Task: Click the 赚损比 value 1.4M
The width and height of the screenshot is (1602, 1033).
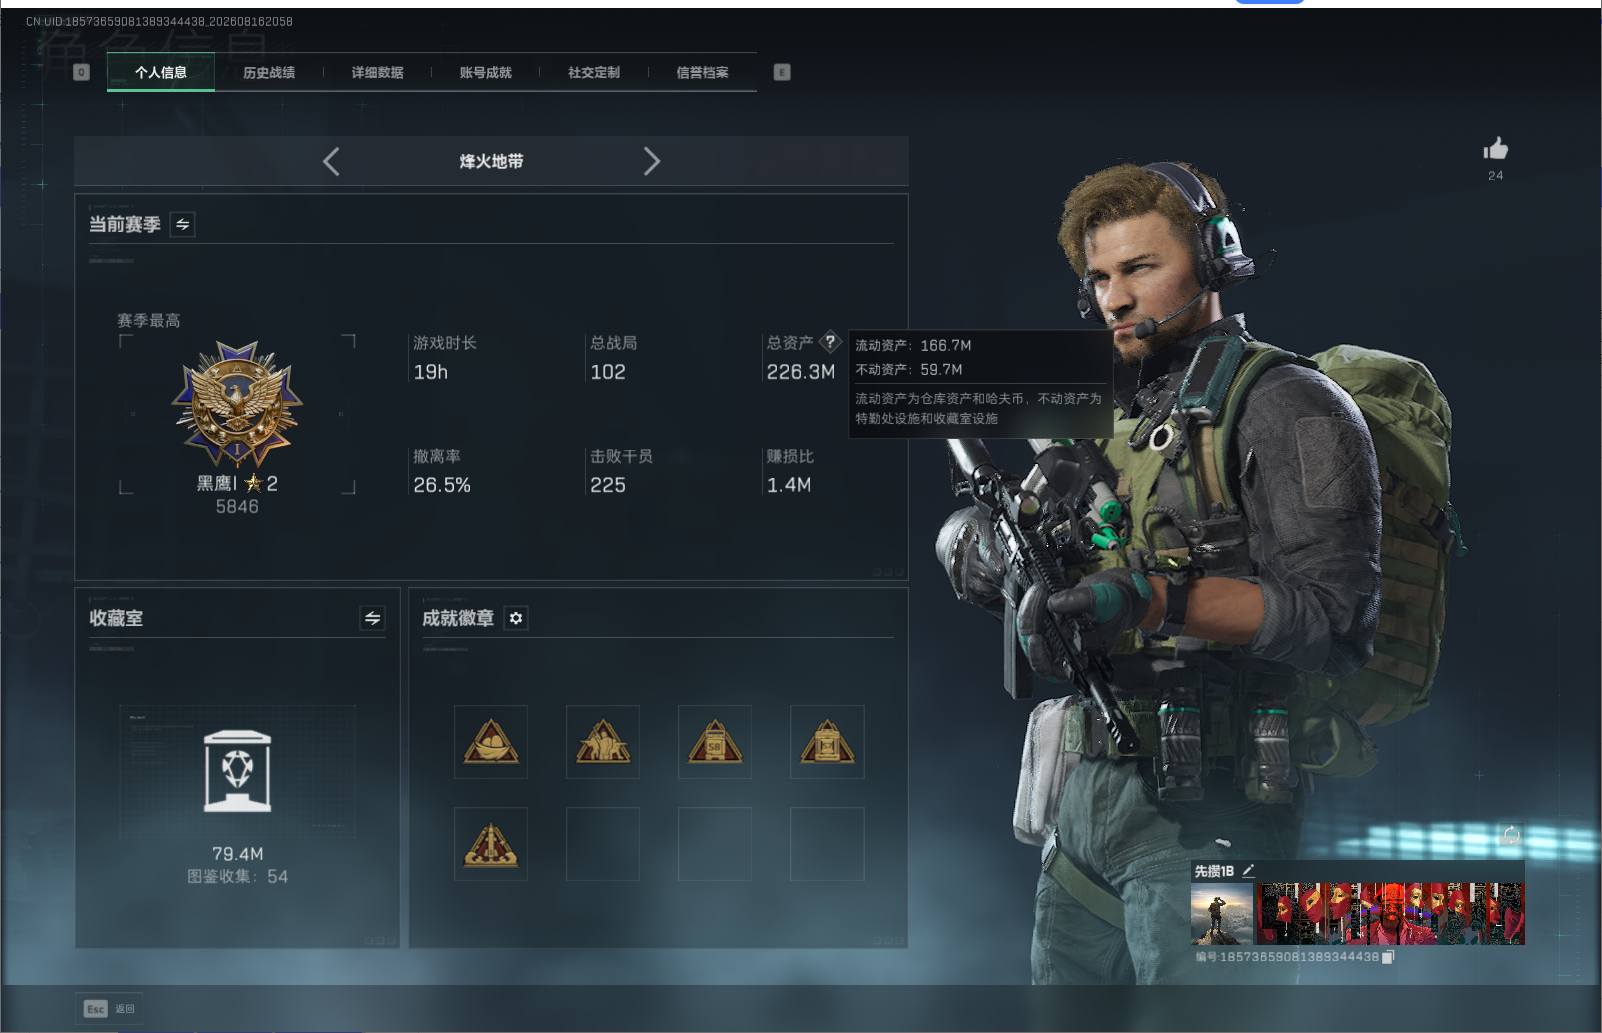Action: (x=789, y=485)
